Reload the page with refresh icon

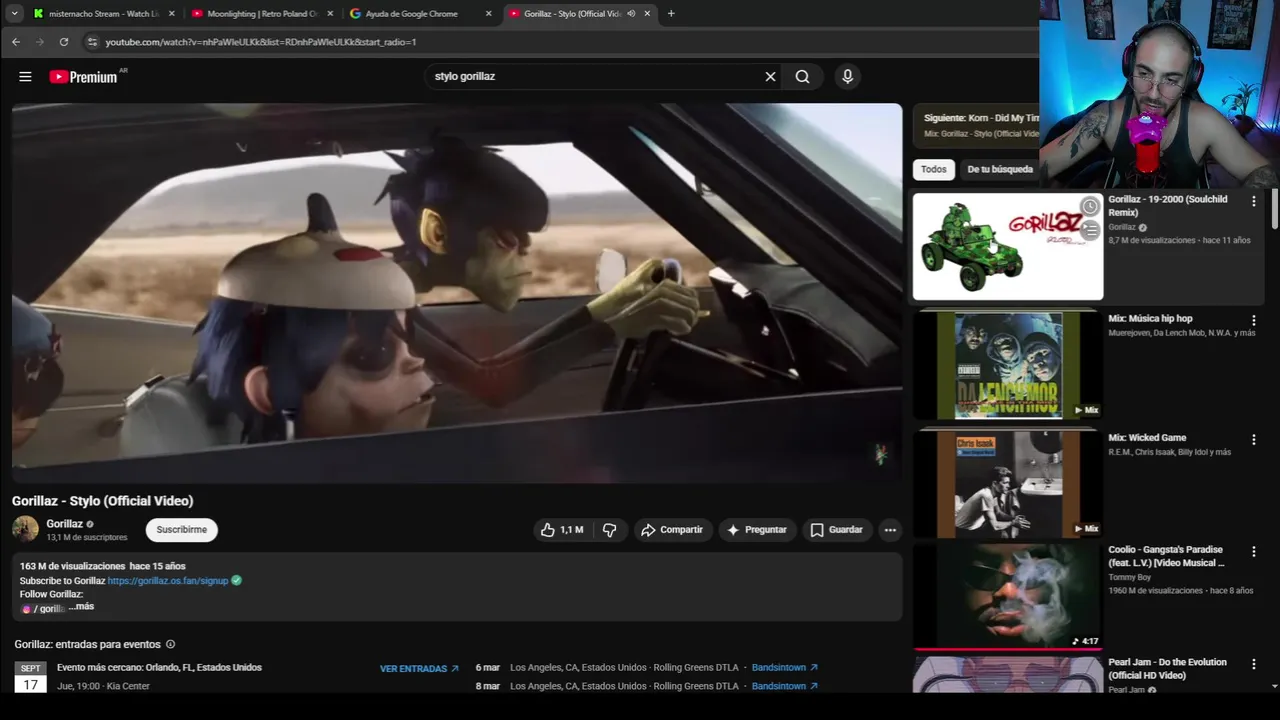tap(64, 42)
